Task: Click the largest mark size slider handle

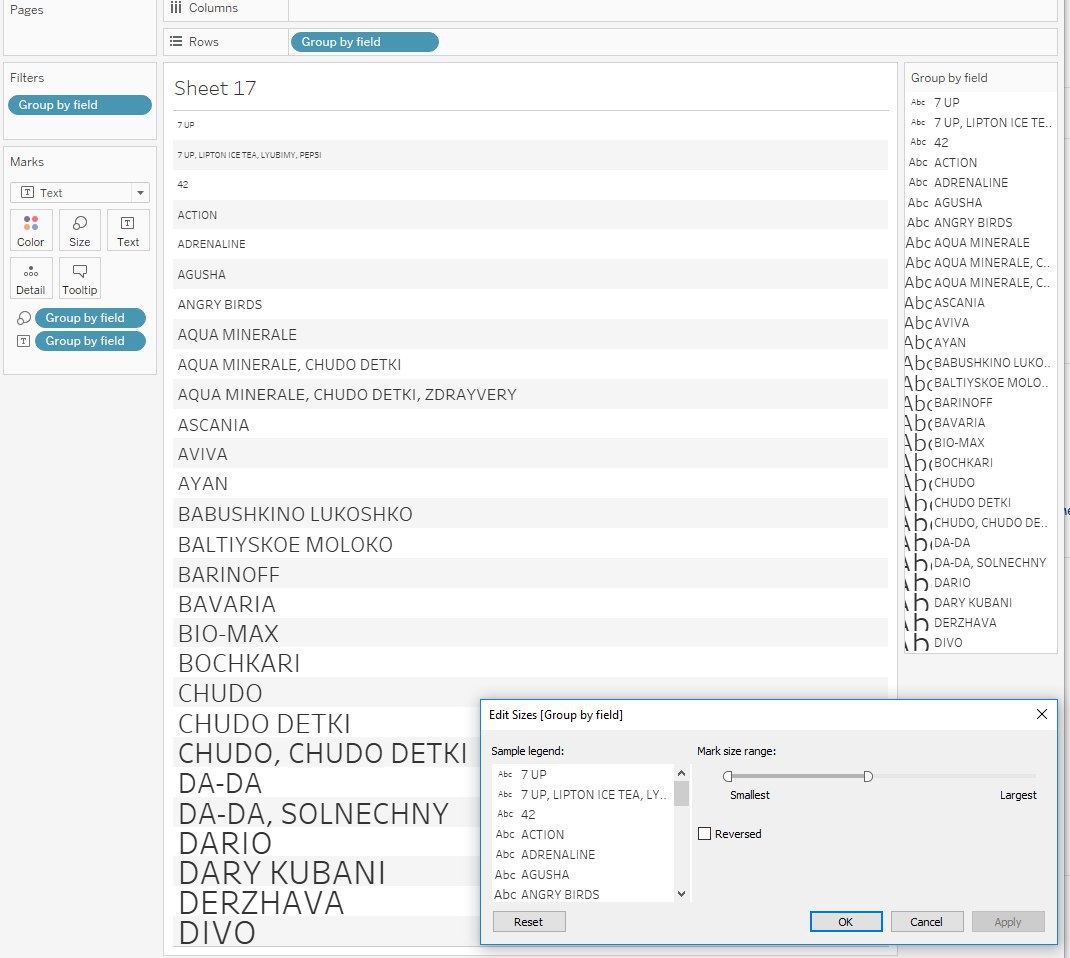Action: 867,776
